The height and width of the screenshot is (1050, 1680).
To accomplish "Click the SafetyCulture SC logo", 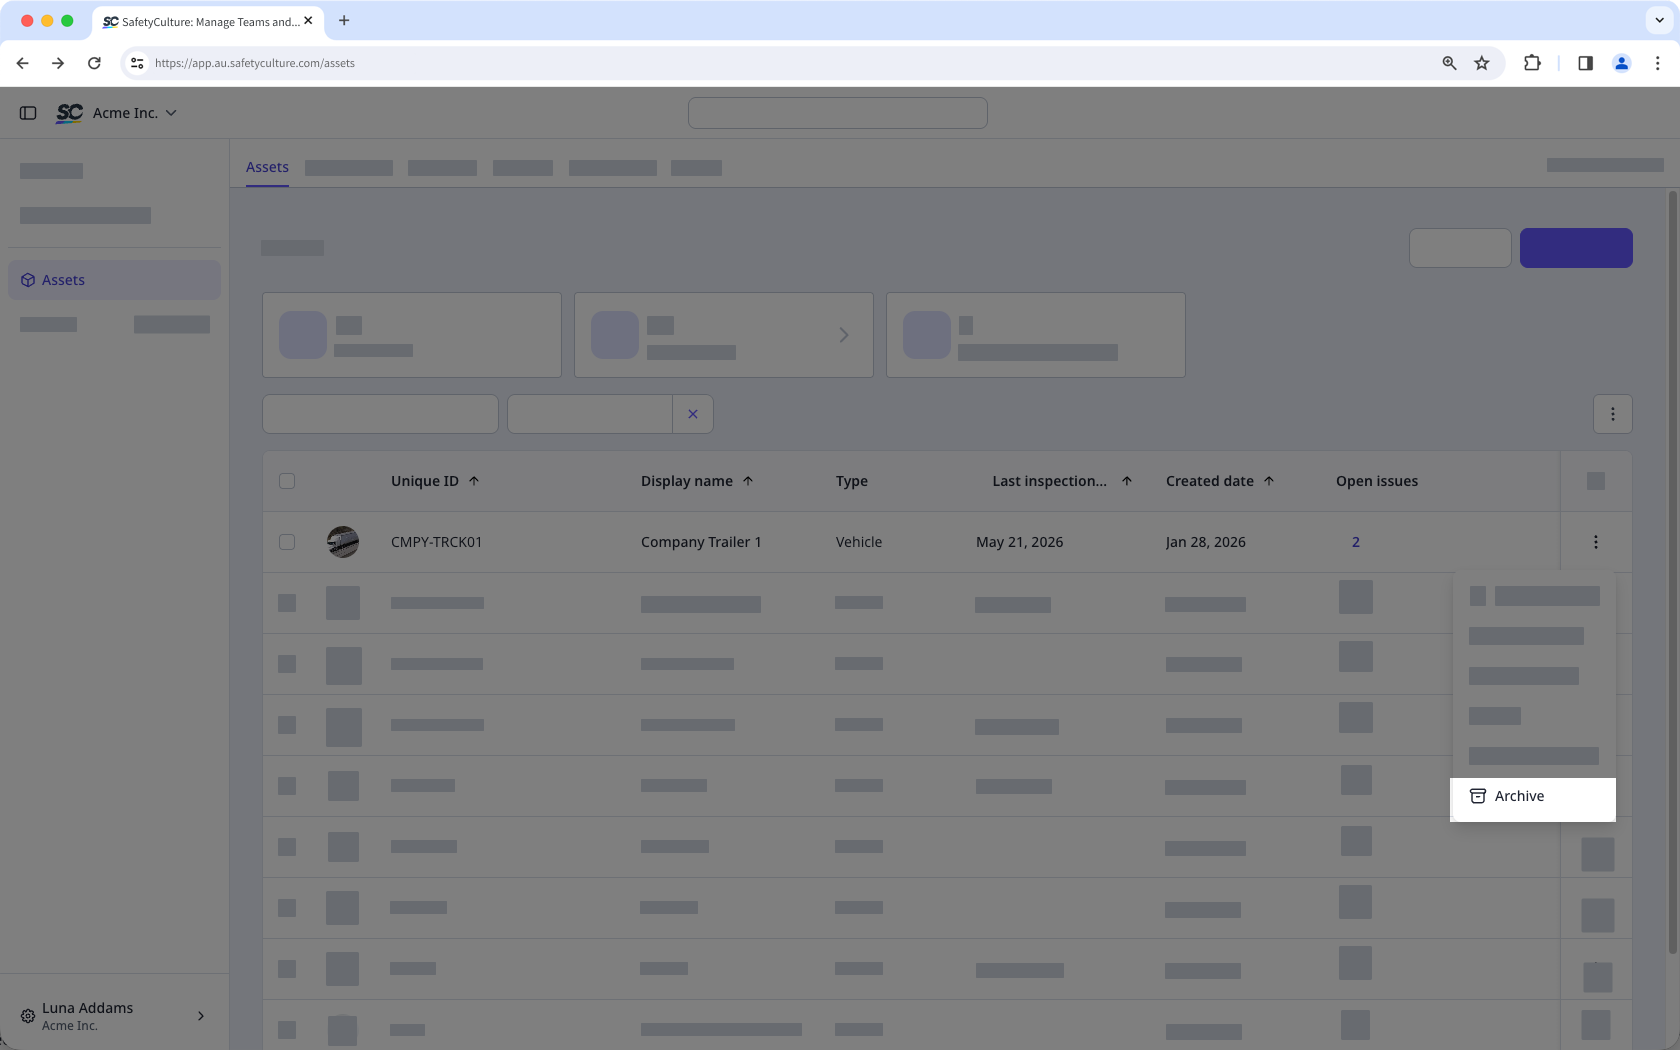I will coord(69,113).
